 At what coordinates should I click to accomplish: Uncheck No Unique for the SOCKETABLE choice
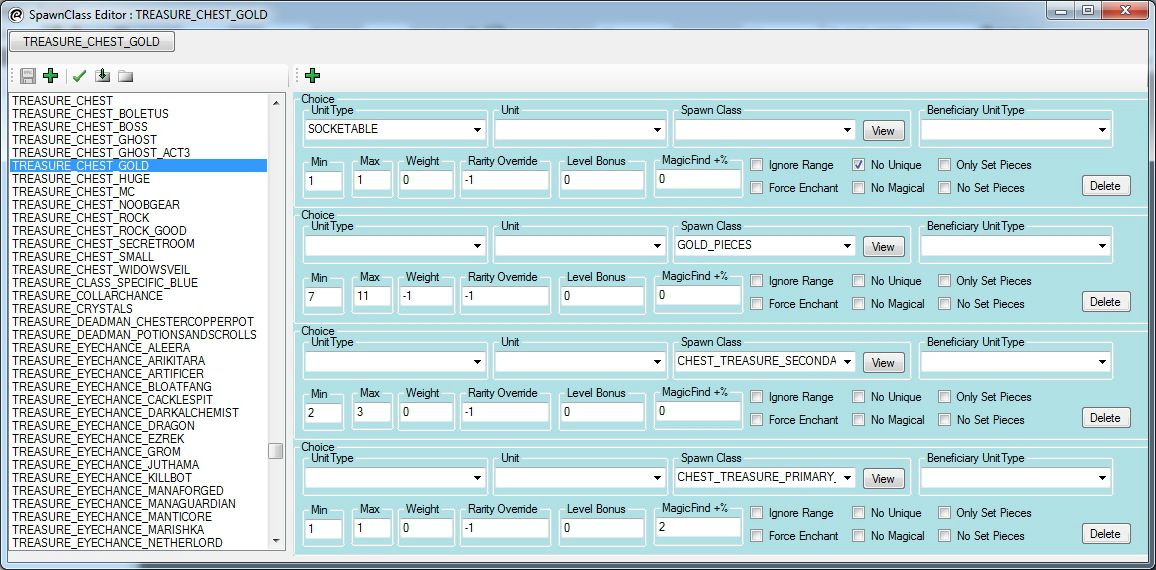[x=858, y=165]
